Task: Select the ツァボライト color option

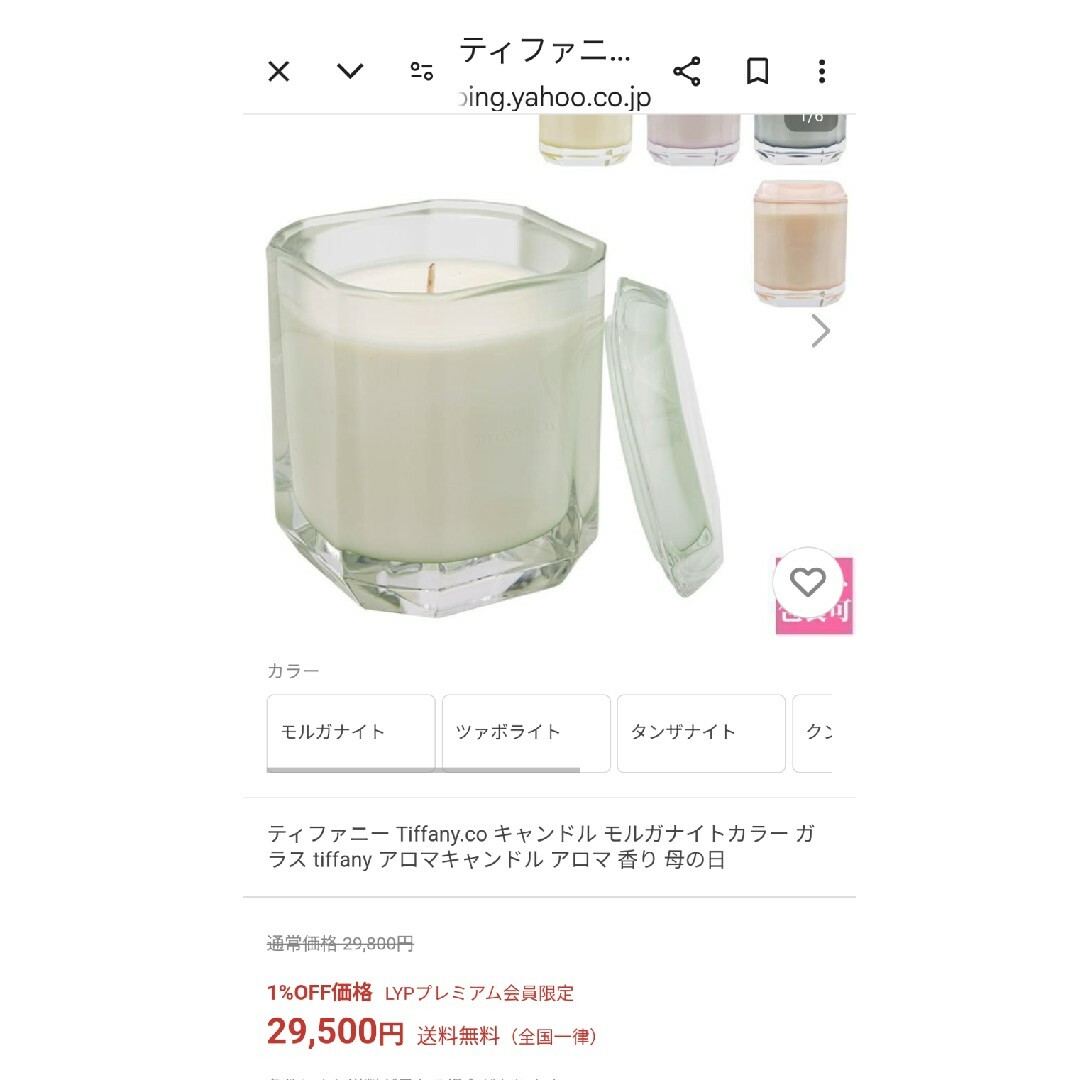Action: click(526, 733)
